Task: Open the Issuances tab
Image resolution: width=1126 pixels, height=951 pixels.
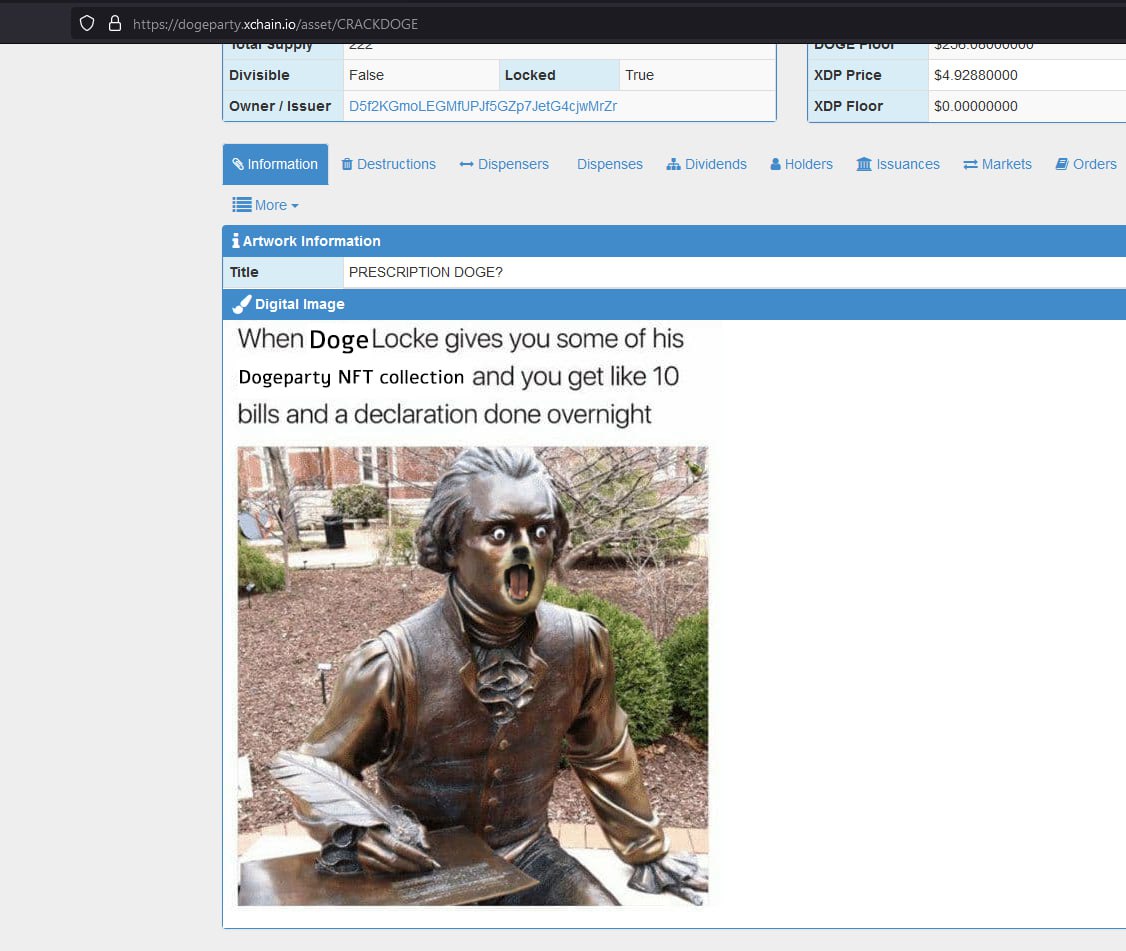Action: 898,164
